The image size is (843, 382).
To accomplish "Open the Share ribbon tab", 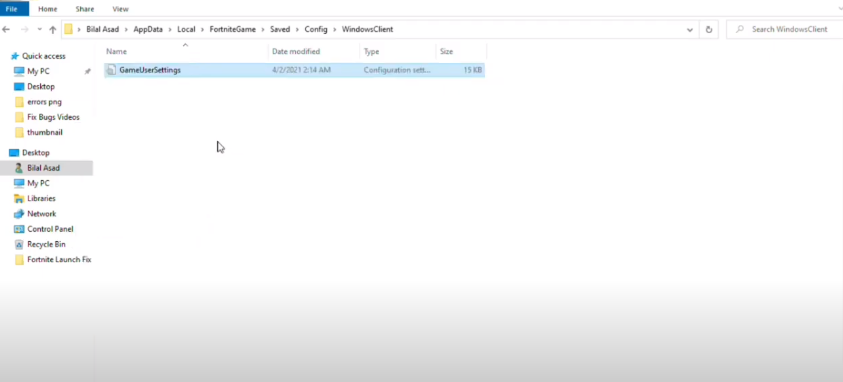I will pos(84,9).
